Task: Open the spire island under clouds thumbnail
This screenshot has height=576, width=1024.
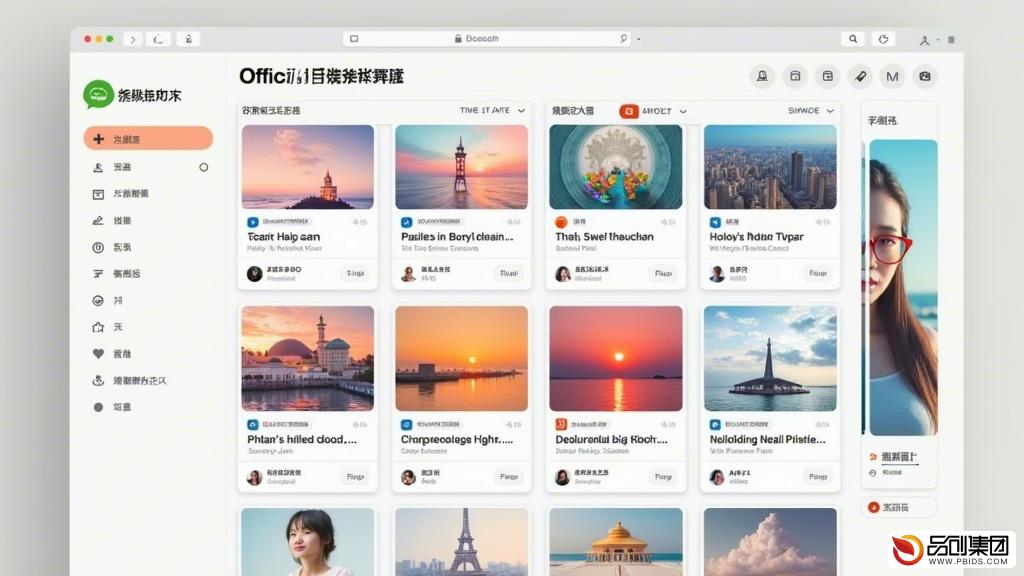Action: [771, 359]
